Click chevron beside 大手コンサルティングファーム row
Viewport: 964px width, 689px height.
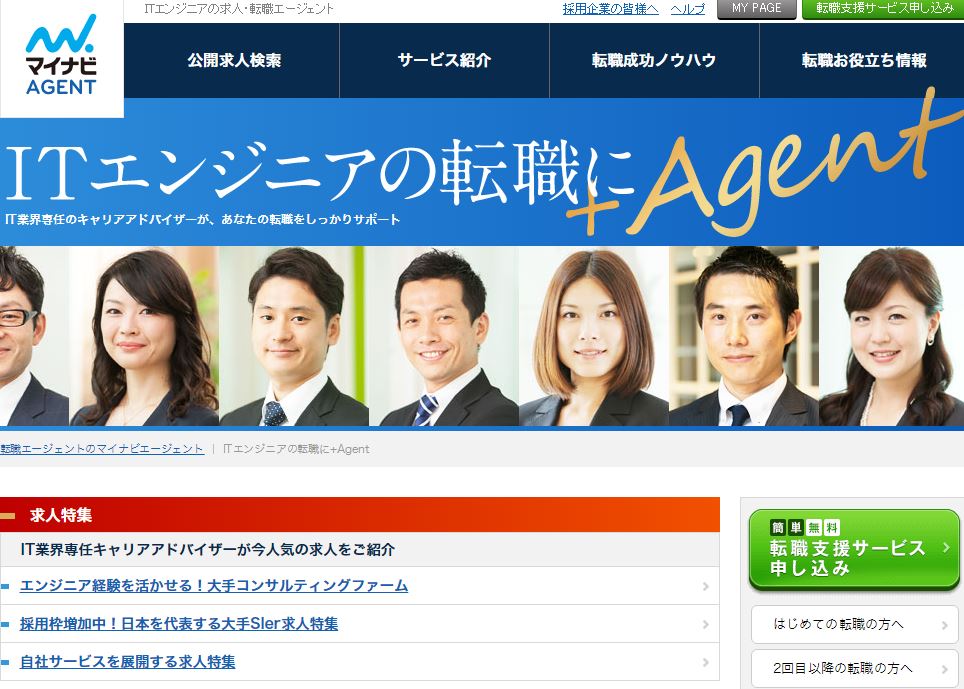tap(706, 586)
